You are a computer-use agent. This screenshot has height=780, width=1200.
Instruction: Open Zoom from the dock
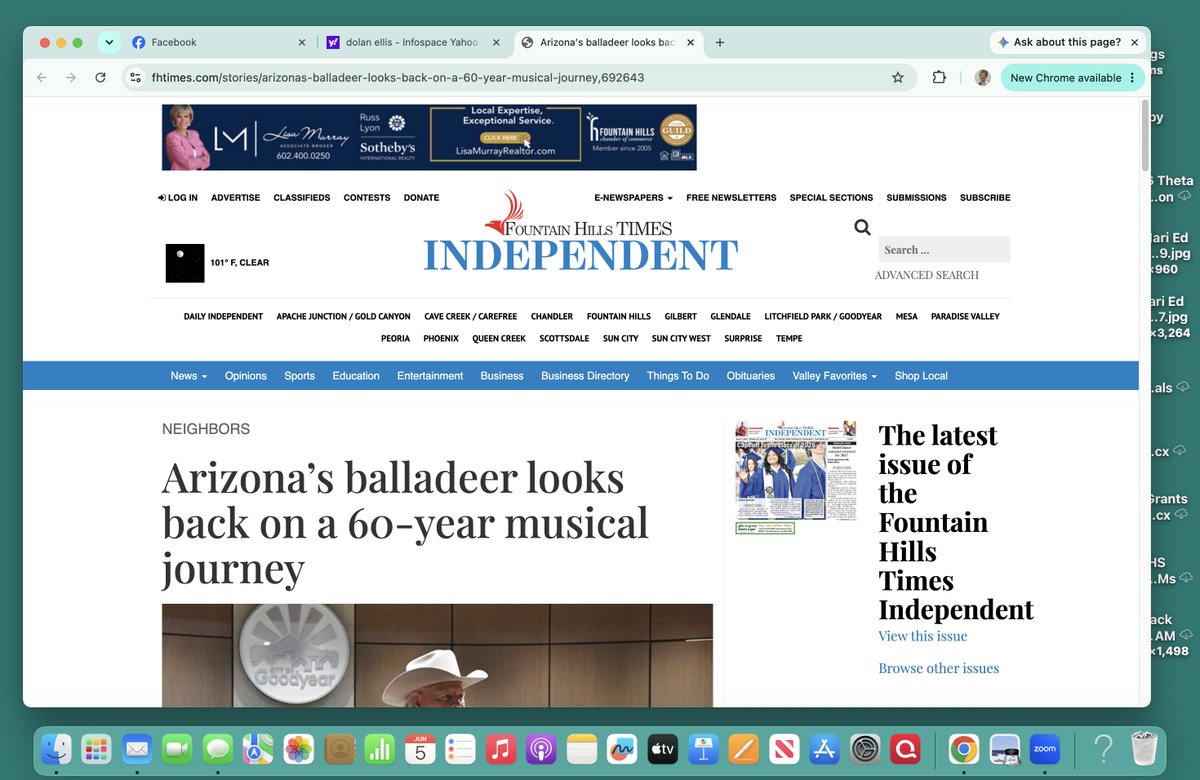1044,748
